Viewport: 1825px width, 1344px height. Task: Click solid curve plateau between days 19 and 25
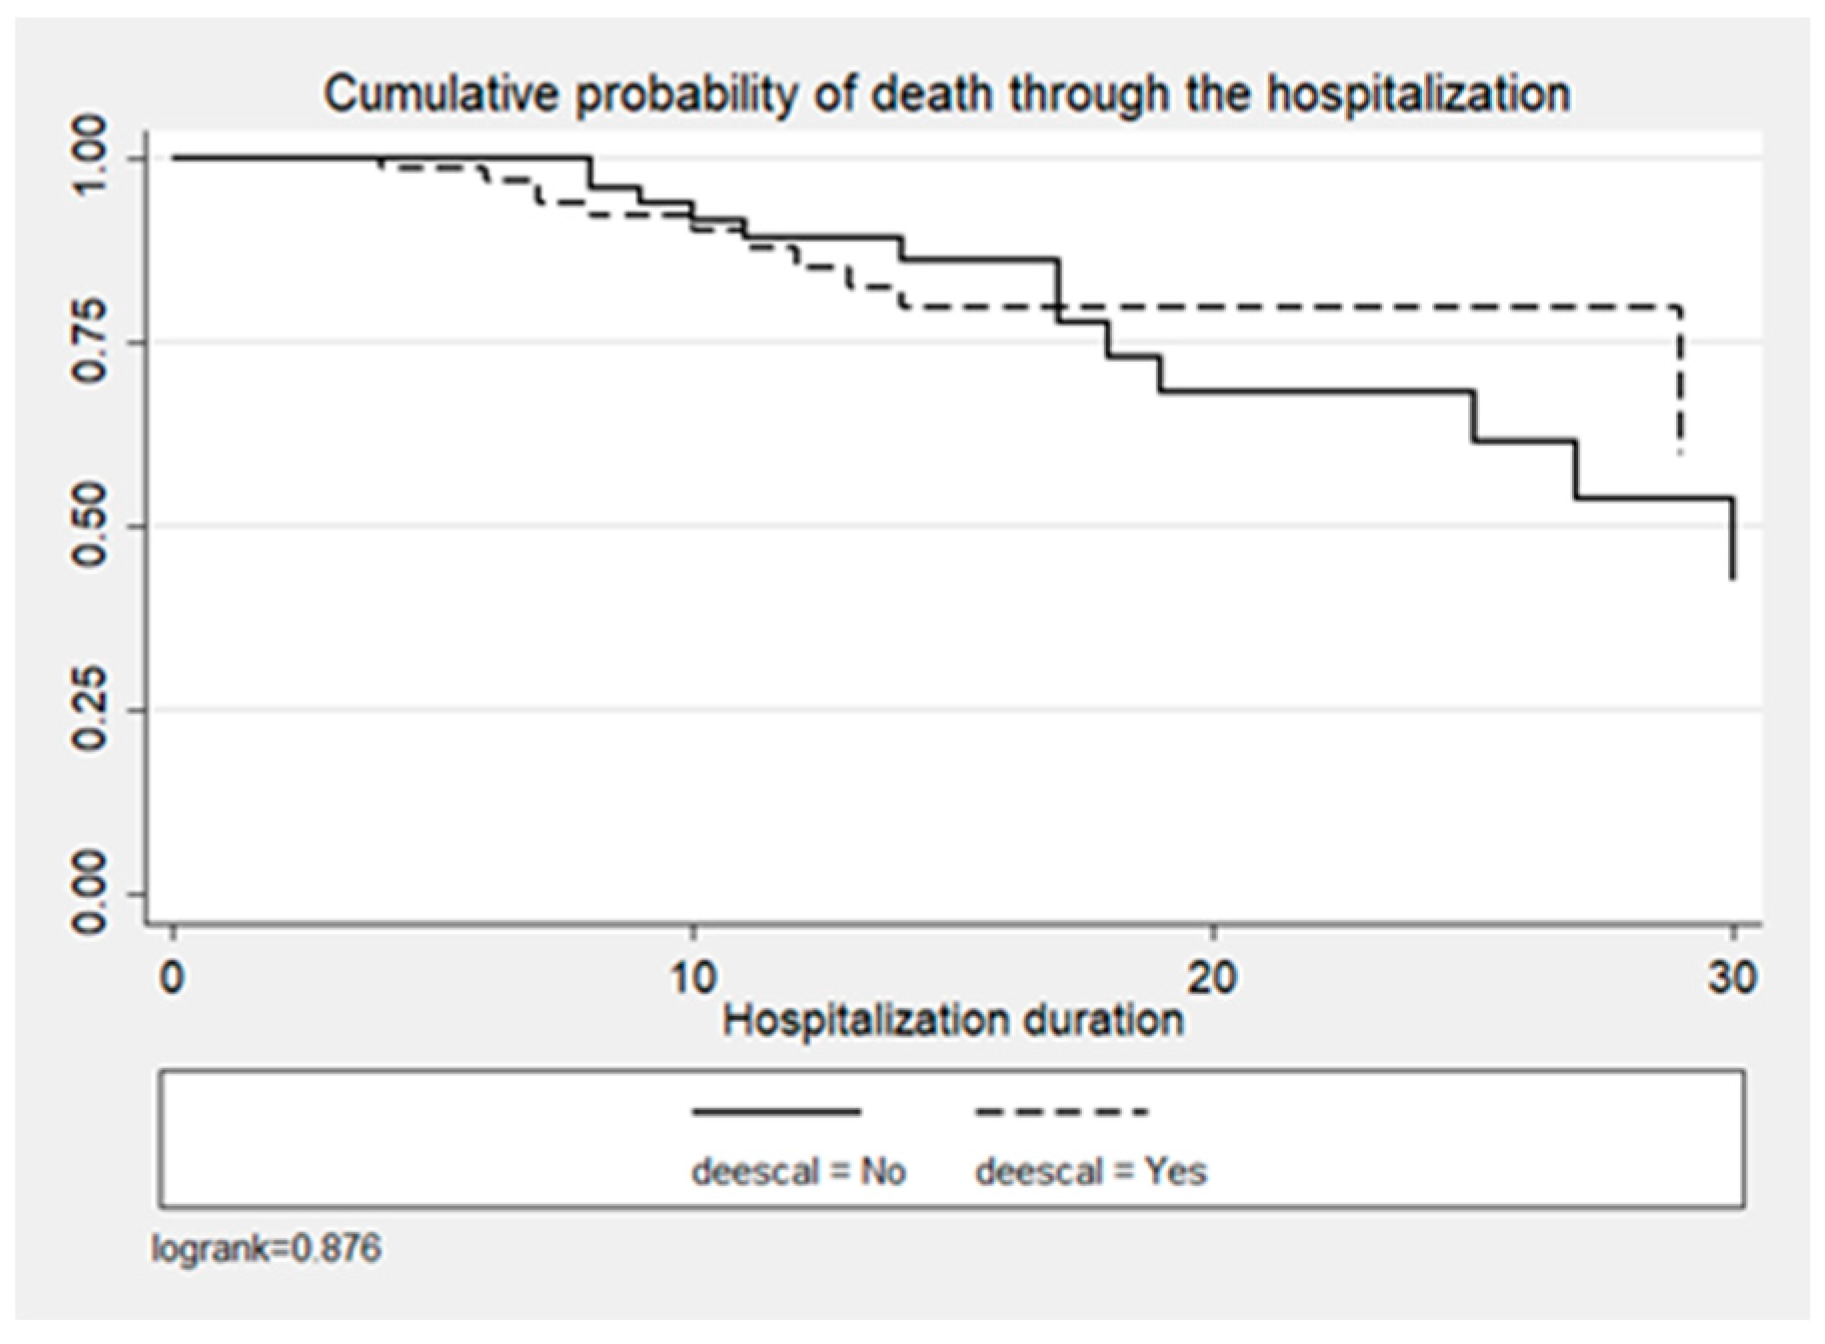[x=1320, y=391]
